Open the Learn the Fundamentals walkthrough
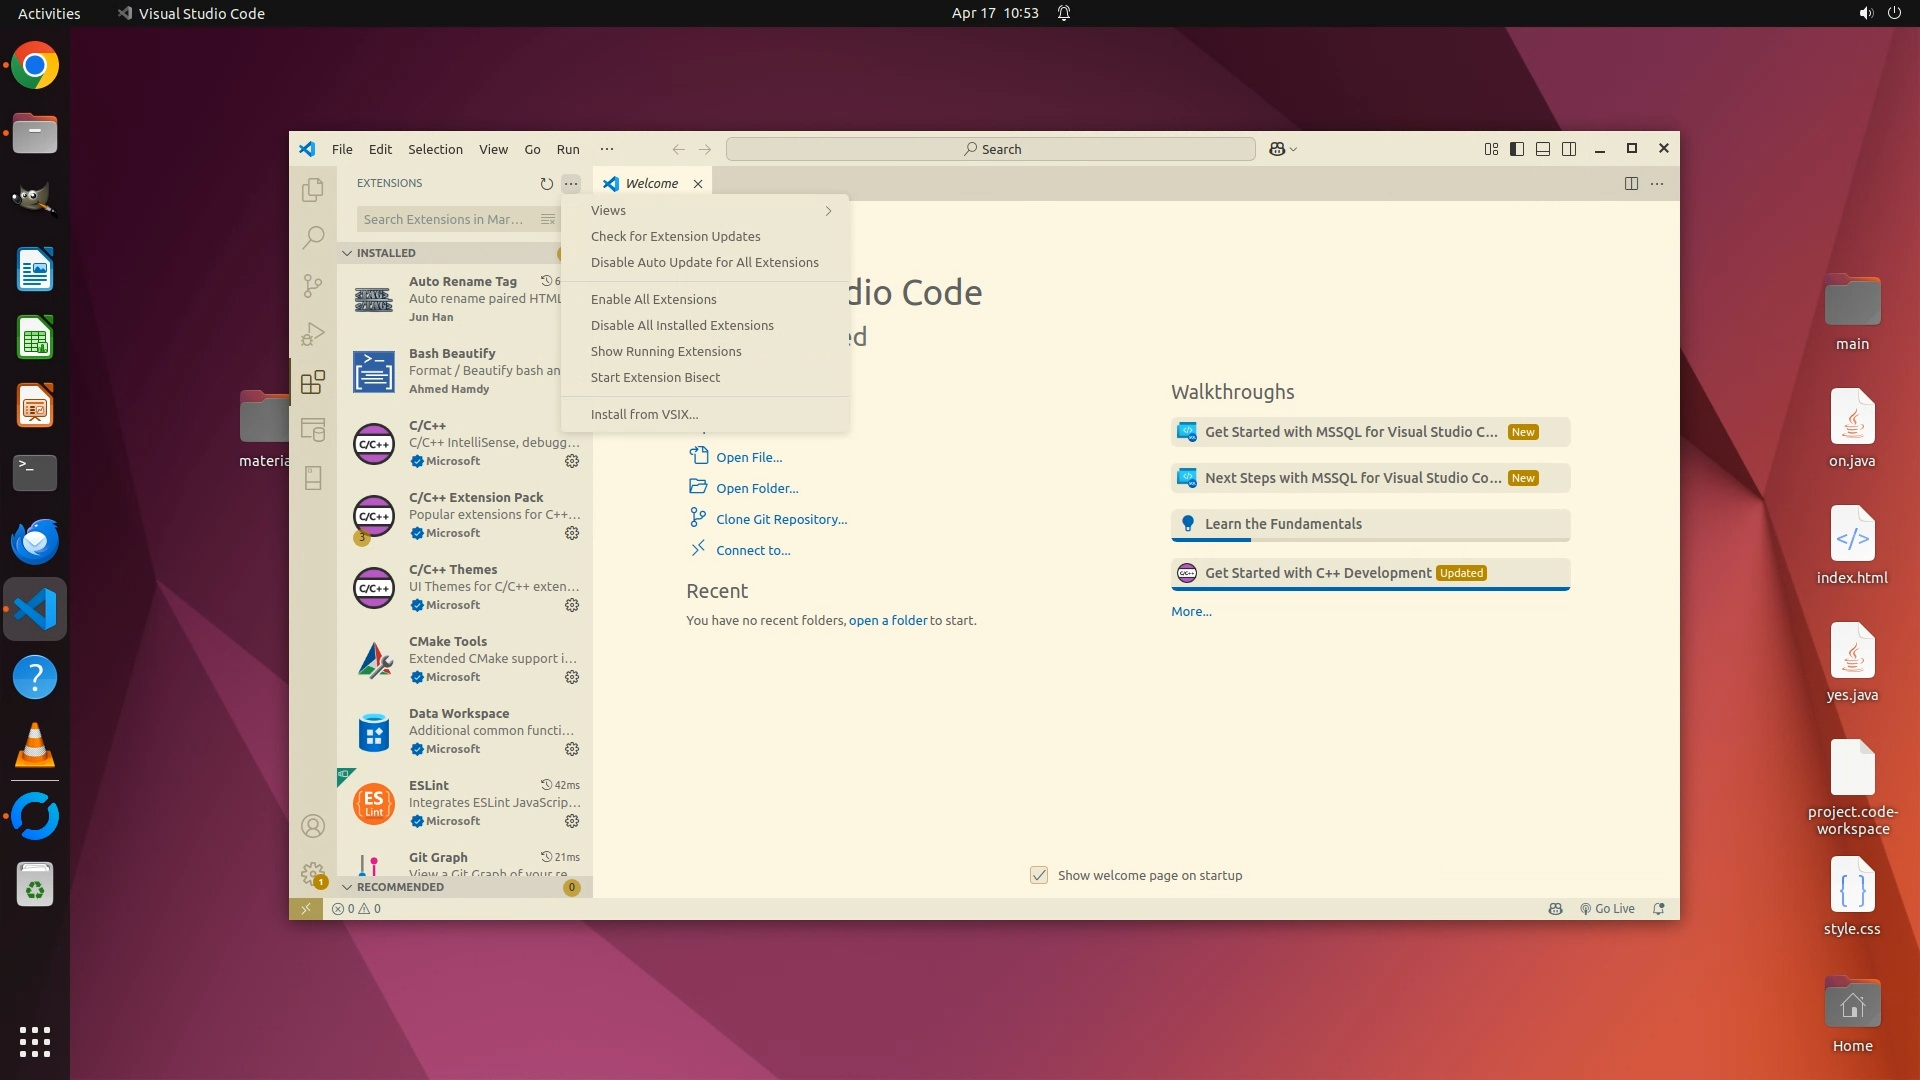The width and height of the screenshot is (1920, 1080). [x=1283, y=524]
